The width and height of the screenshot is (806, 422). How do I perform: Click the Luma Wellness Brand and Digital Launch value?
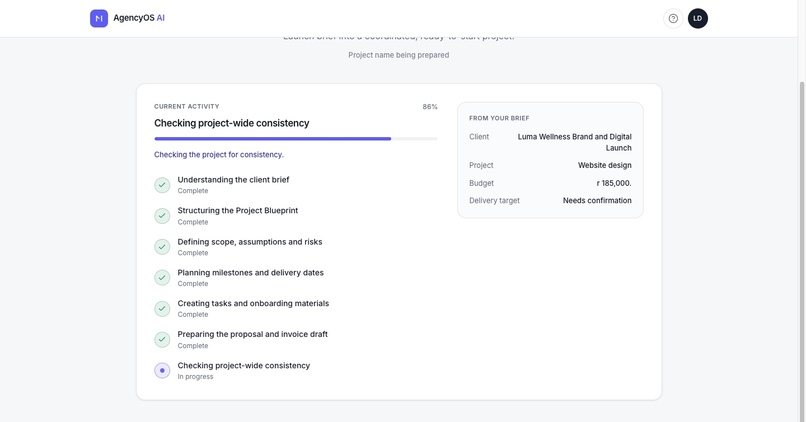[574, 142]
